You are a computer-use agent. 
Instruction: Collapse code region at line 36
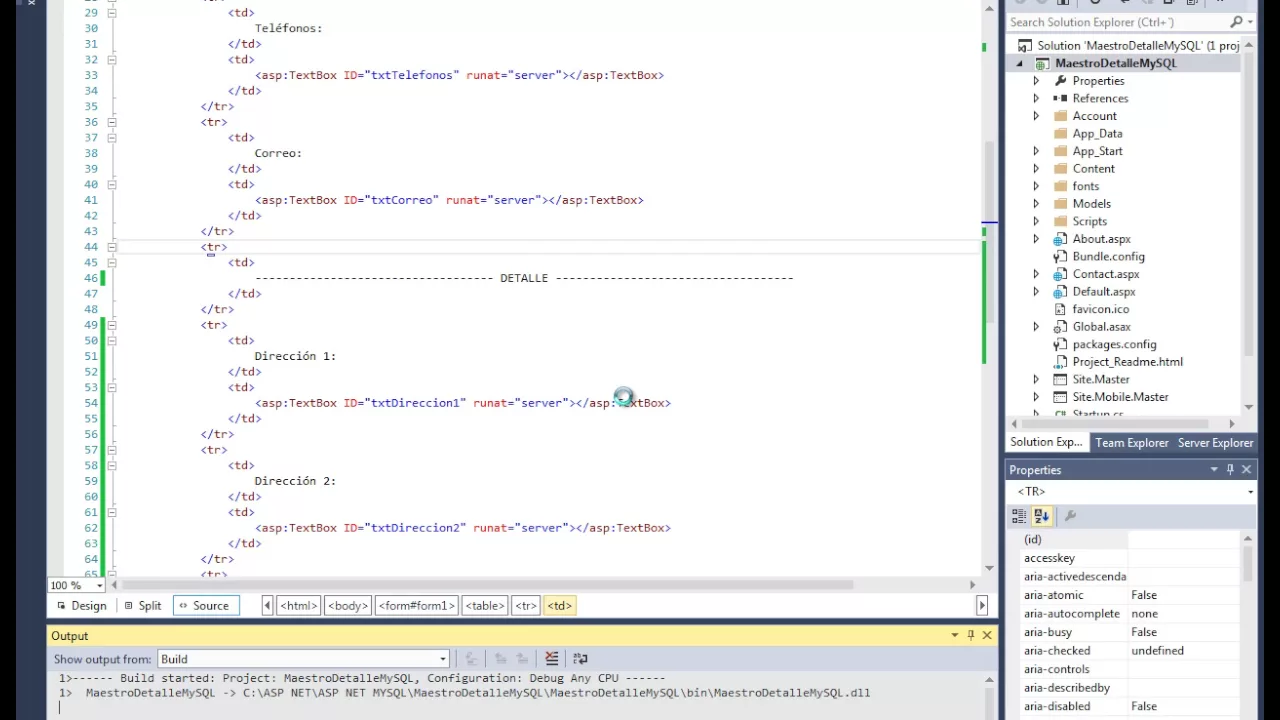coord(112,122)
